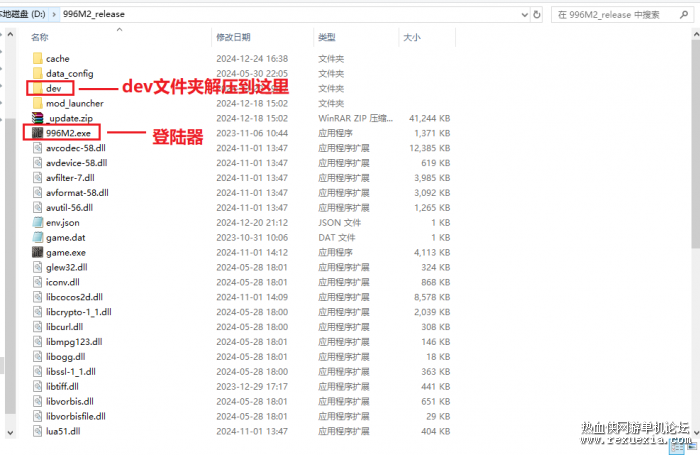Click the avfilter-7.dll file icon
Screen dimensions: 700x455
tap(38, 178)
